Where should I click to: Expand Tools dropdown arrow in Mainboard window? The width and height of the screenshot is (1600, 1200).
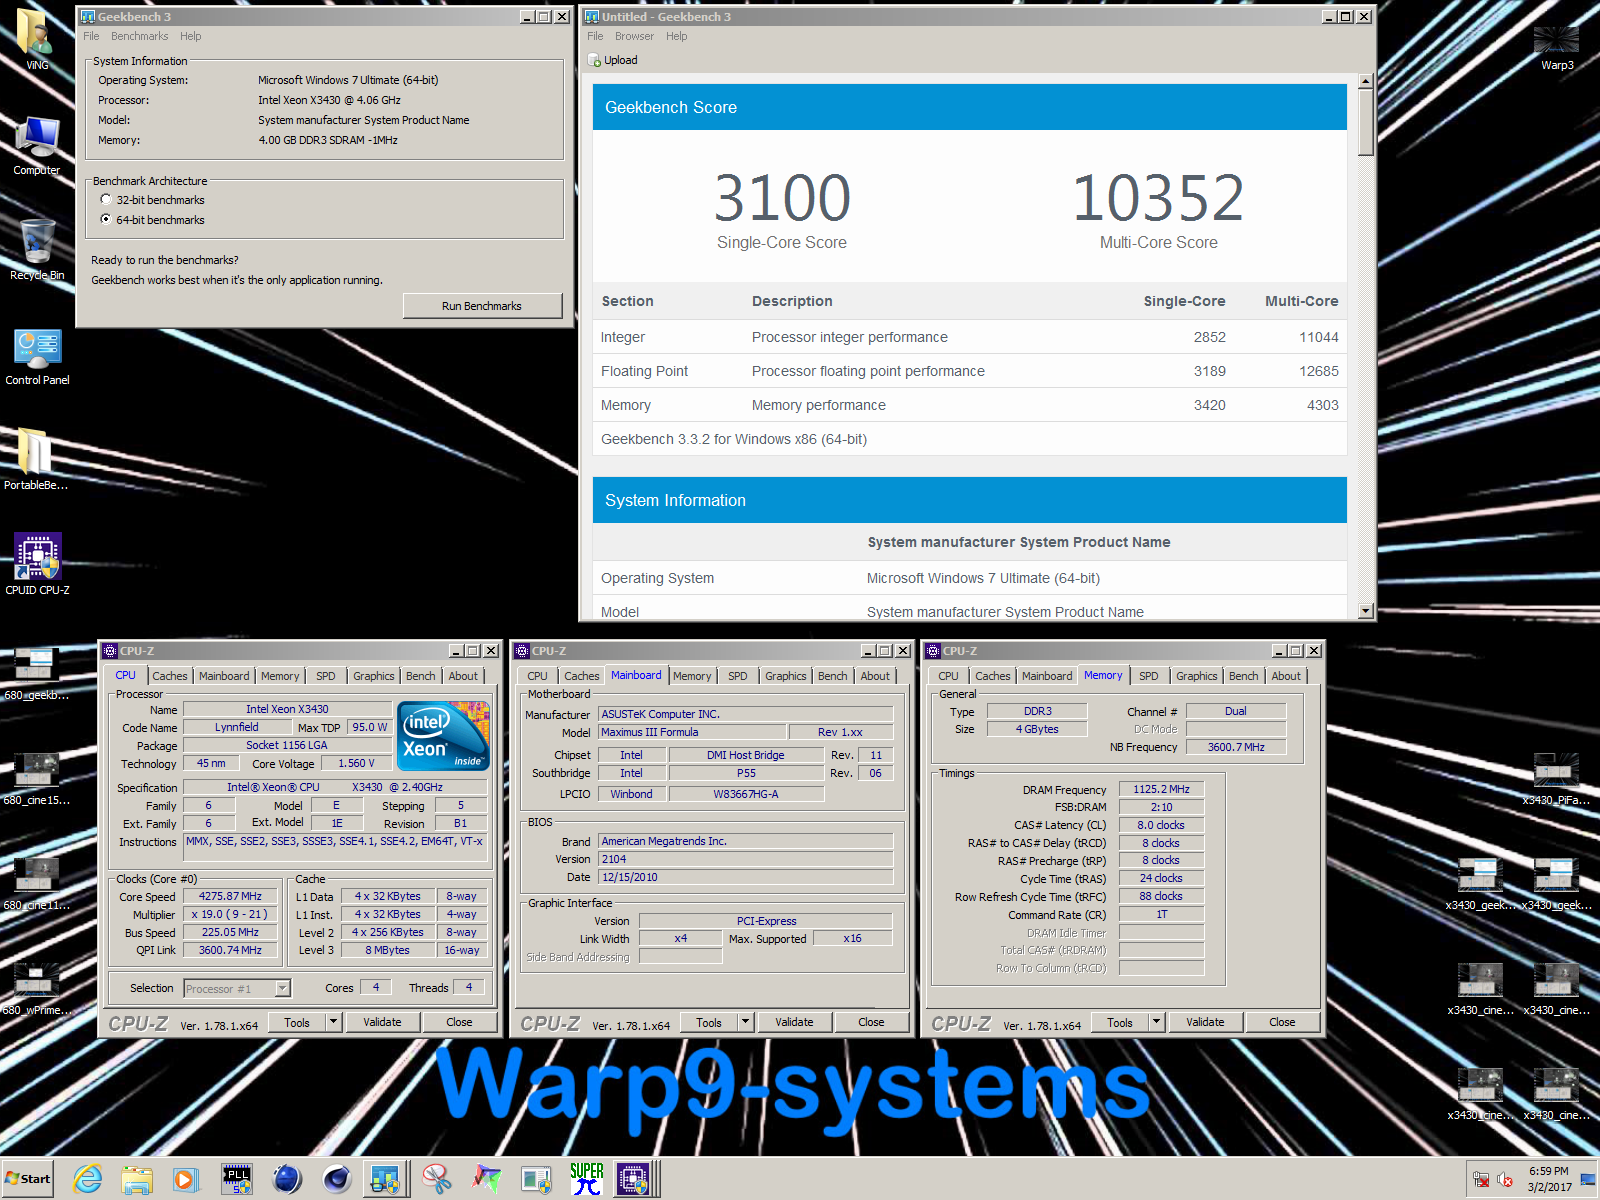click(x=745, y=1022)
